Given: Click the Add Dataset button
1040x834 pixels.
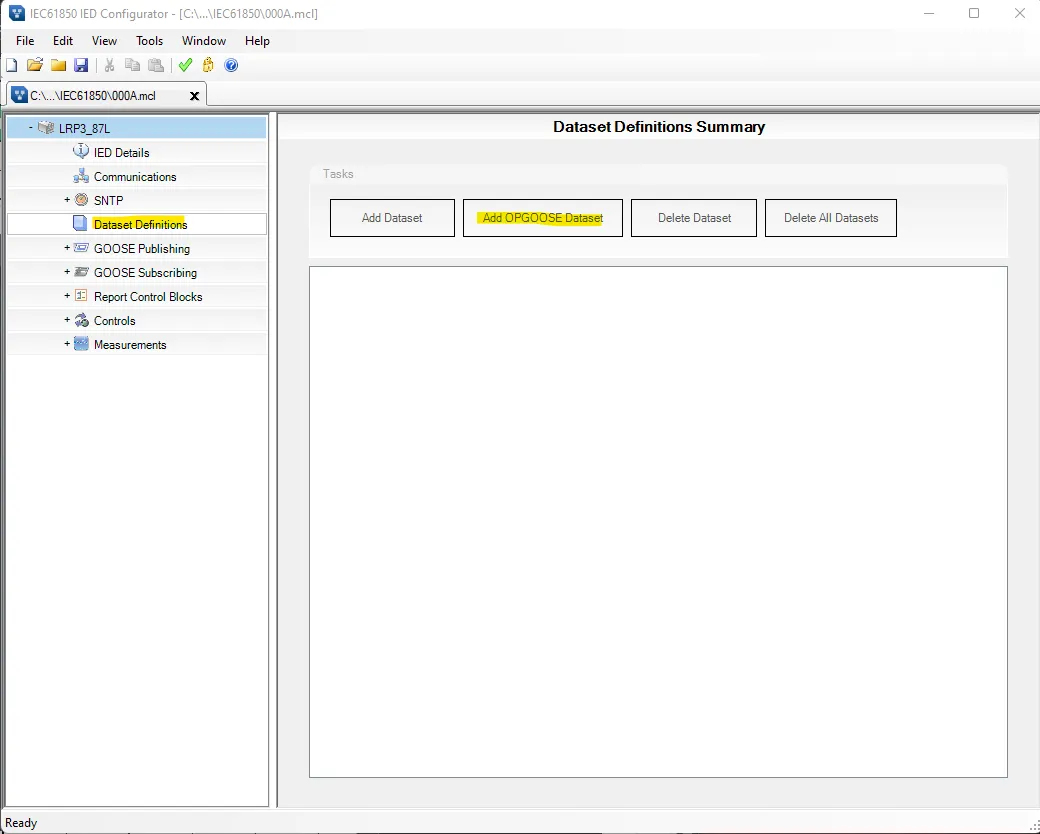Looking at the screenshot, I should click(x=392, y=218).
